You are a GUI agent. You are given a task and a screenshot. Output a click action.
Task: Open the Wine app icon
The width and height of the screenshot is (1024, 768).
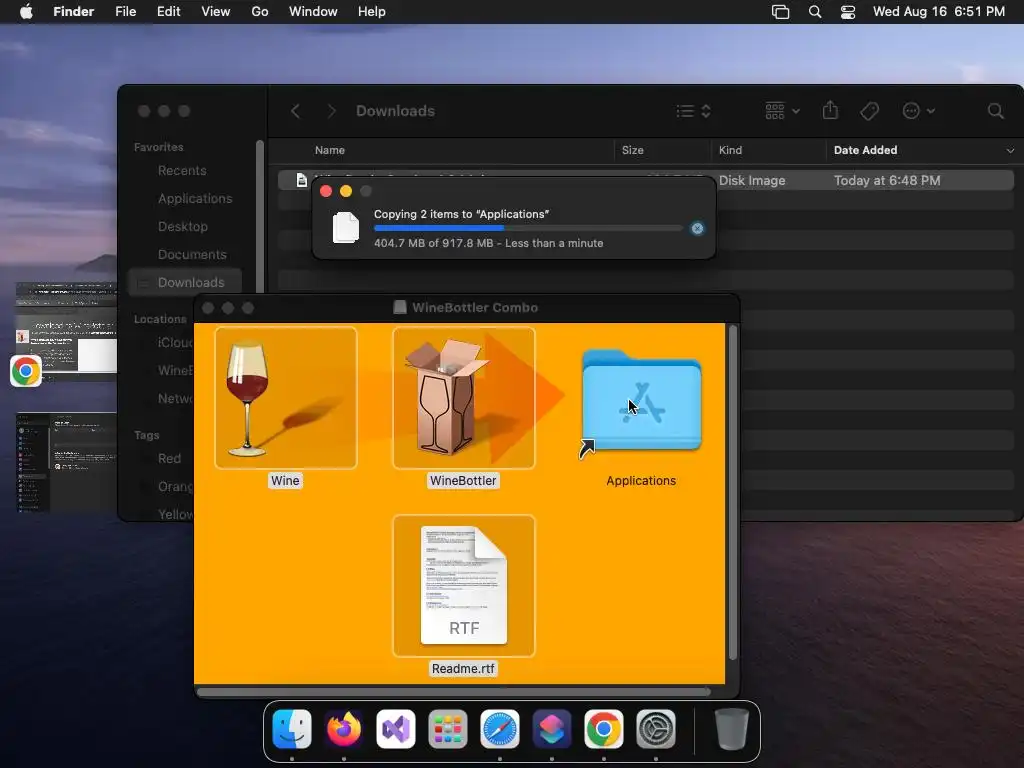[x=285, y=397]
